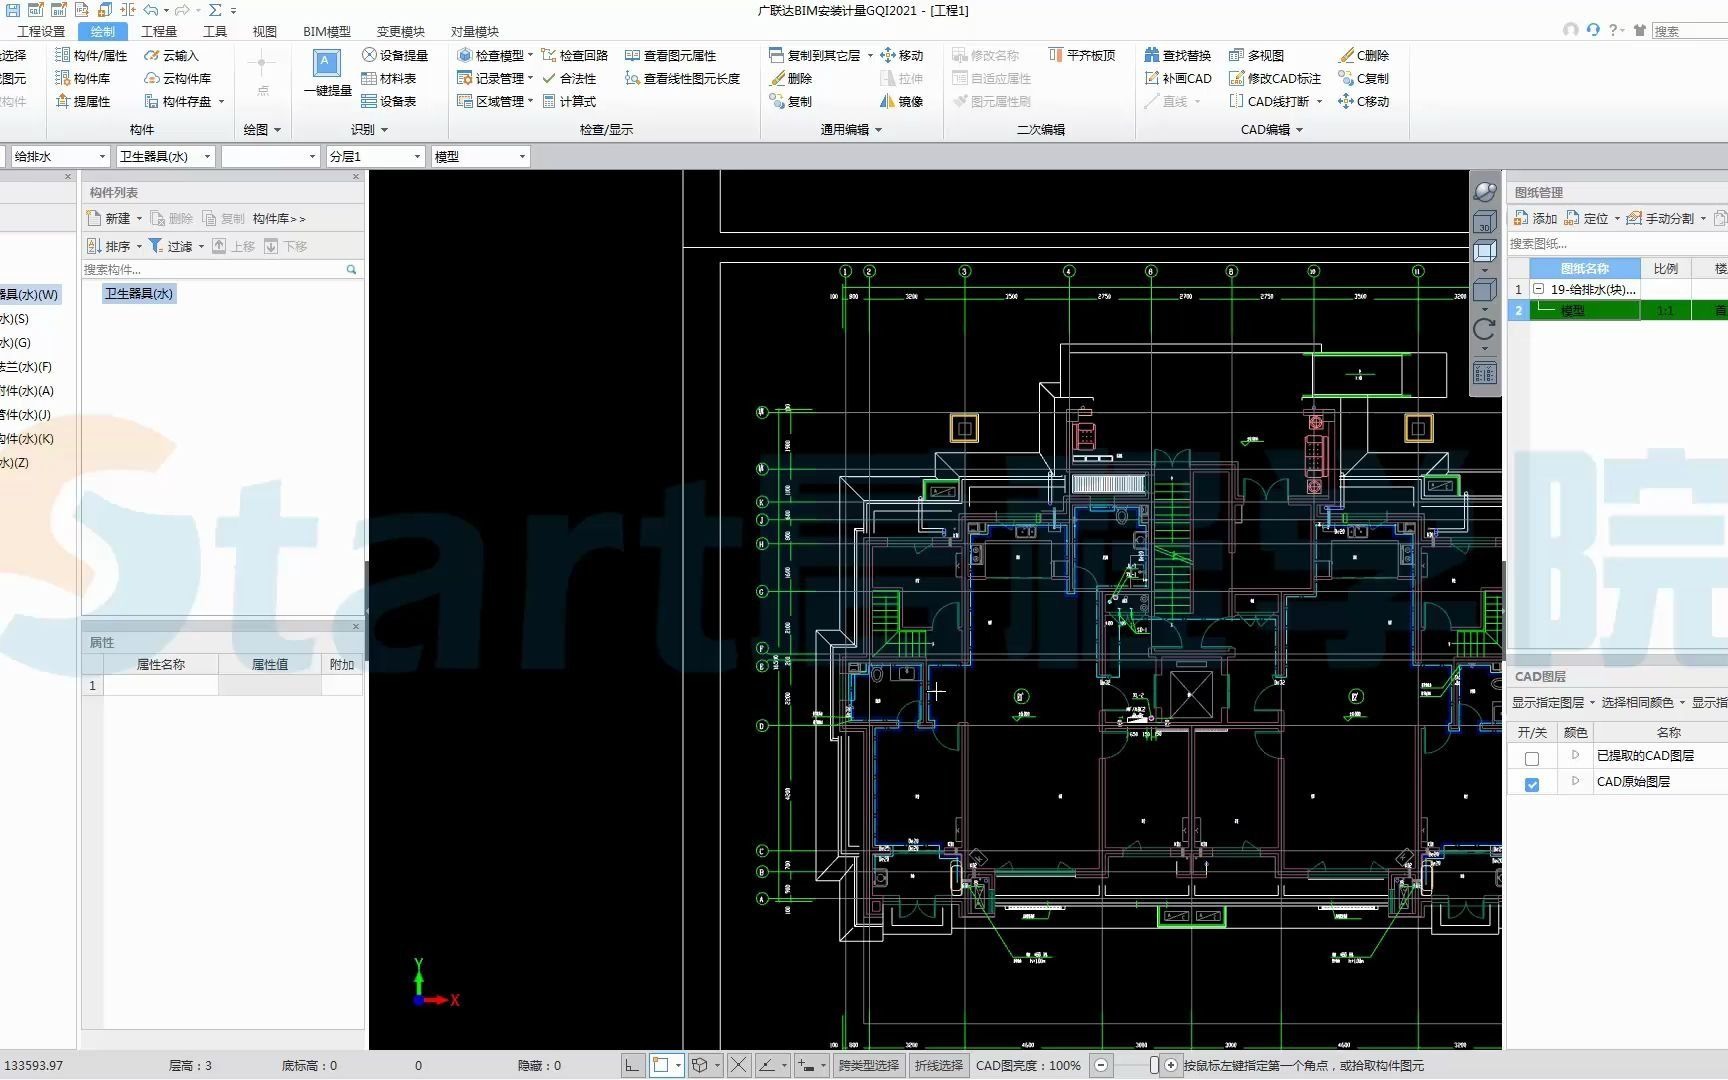Increase CAD brightness with plus button
This screenshot has height=1080, width=1728.
click(x=1171, y=1066)
